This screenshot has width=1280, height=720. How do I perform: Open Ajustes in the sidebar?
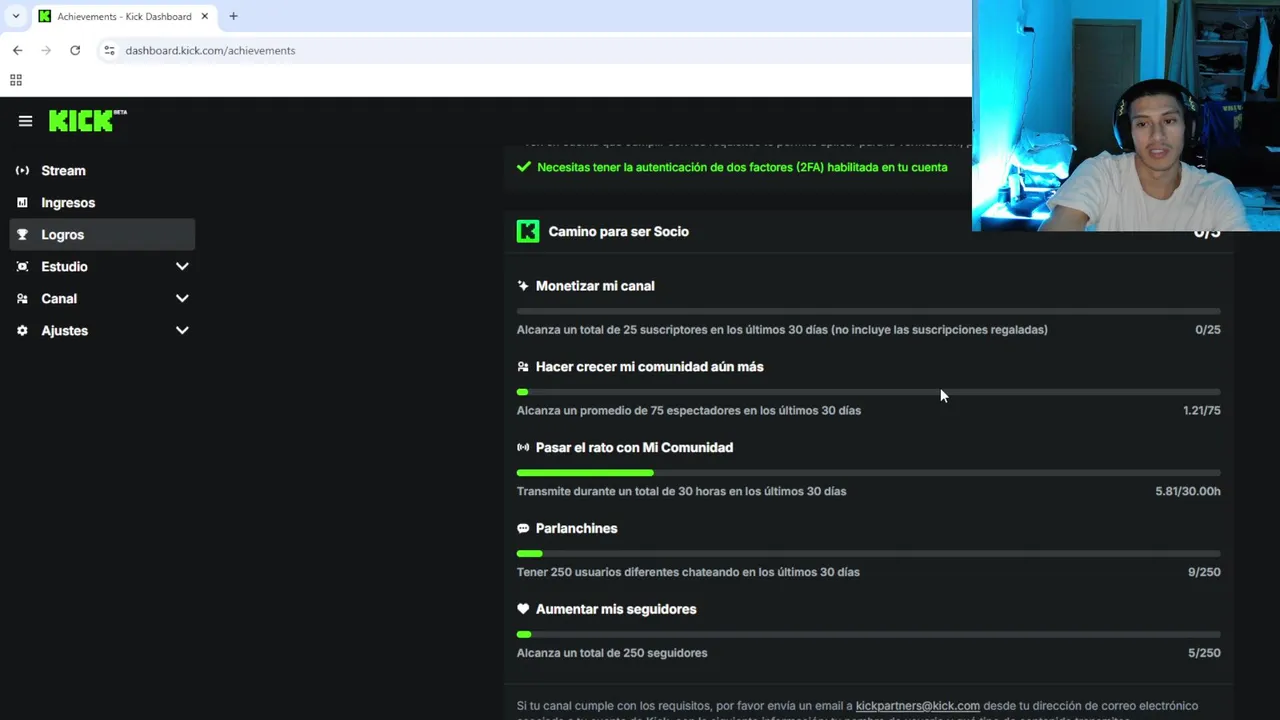(102, 330)
